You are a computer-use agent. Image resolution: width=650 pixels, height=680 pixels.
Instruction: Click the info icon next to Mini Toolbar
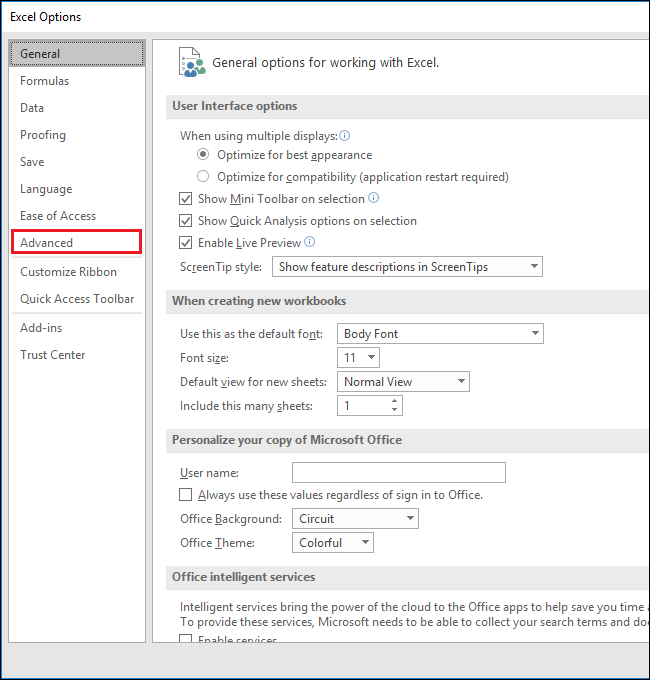coord(373,198)
